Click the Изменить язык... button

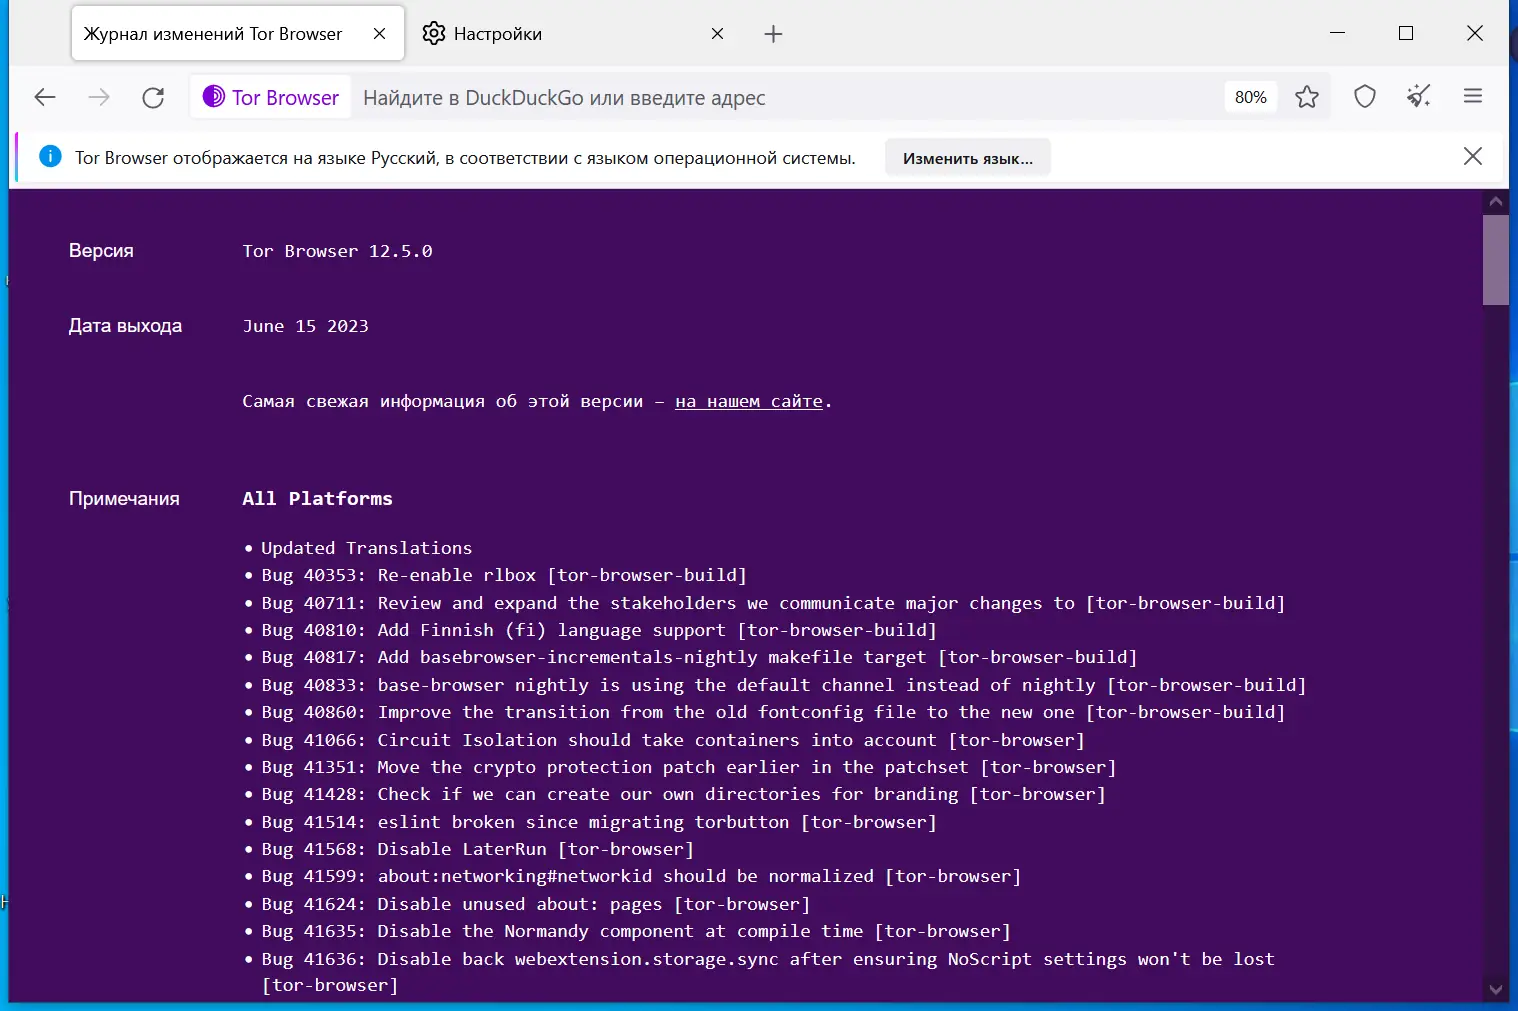click(x=967, y=158)
